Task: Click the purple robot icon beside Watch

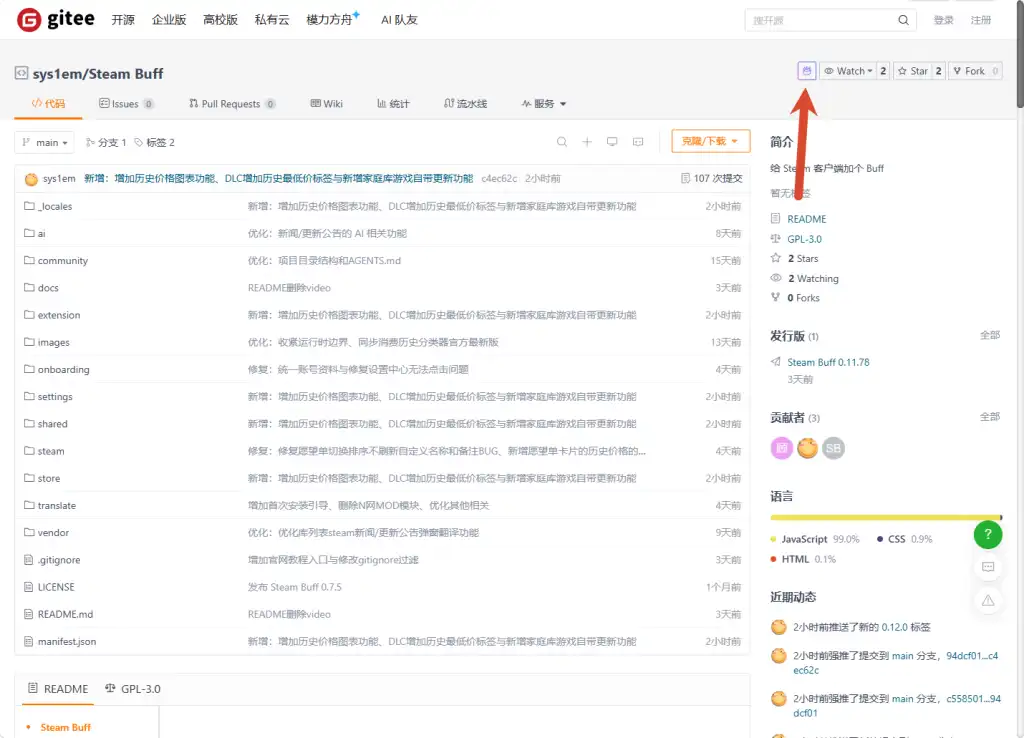Action: 807,71
